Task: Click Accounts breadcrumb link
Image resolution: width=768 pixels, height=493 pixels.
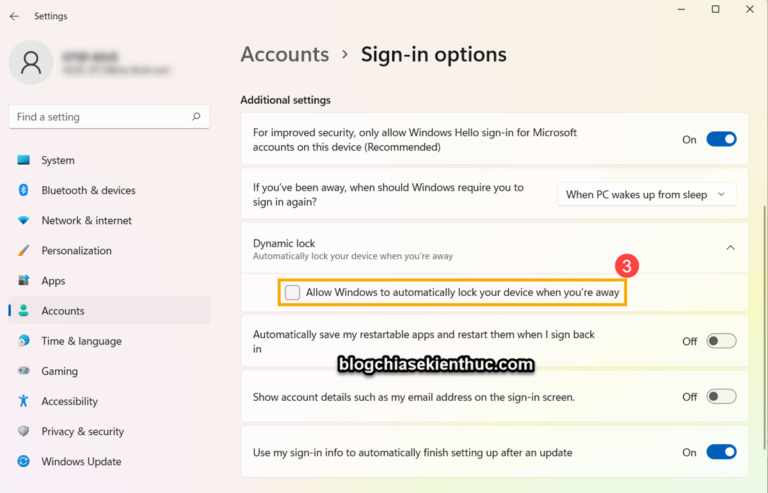Action: pyautogui.click(x=285, y=54)
